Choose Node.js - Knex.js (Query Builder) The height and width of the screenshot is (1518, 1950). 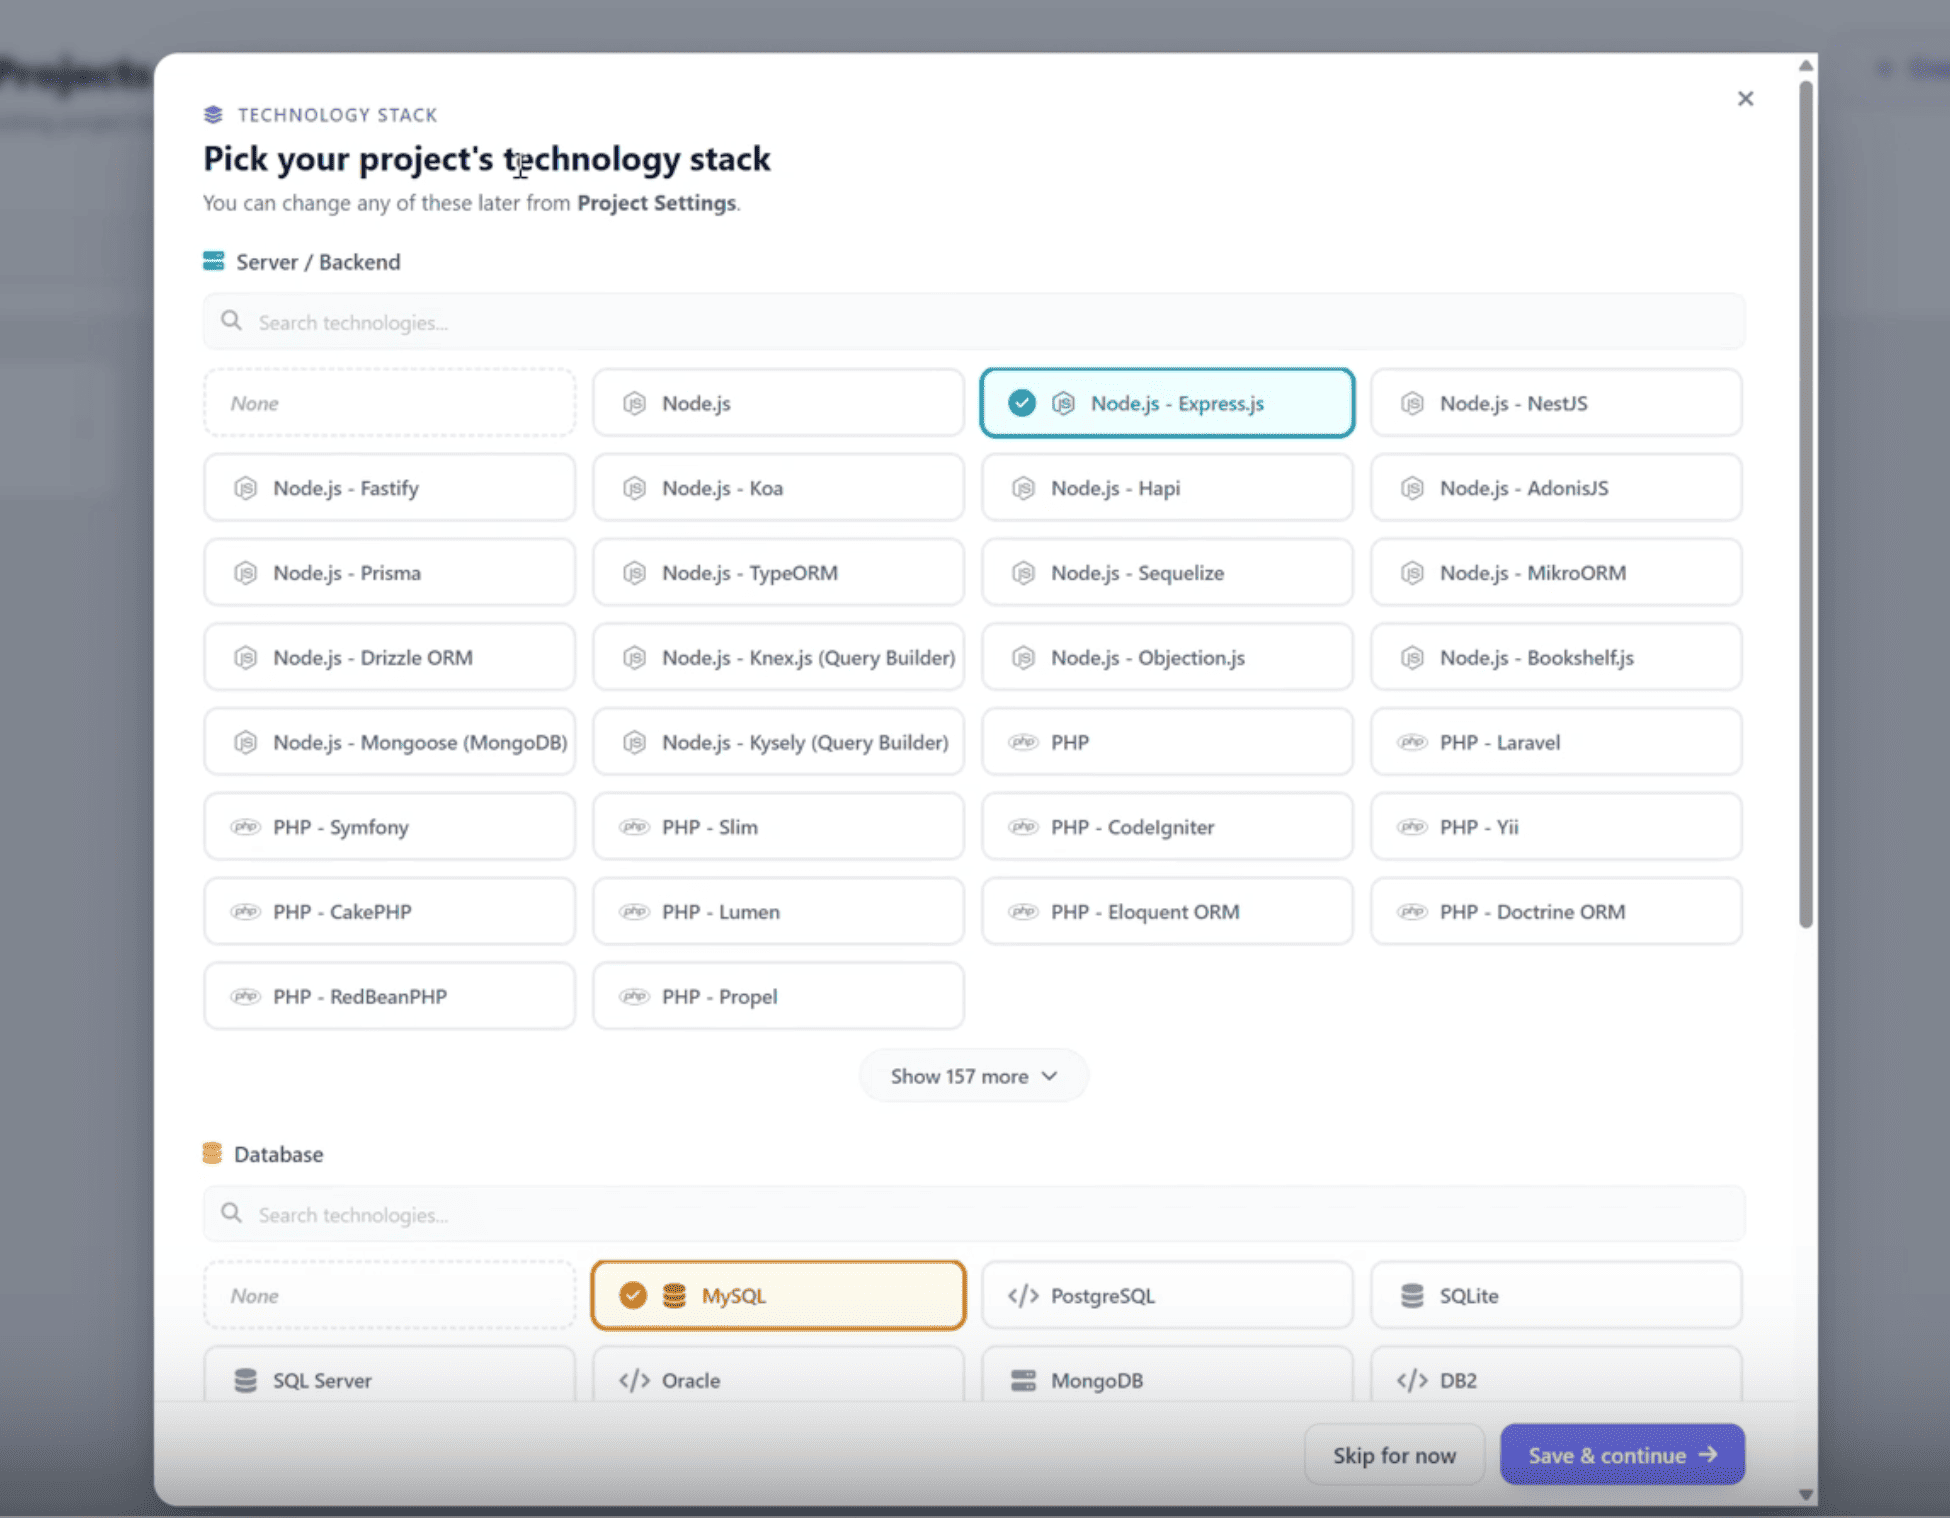(778, 657)
